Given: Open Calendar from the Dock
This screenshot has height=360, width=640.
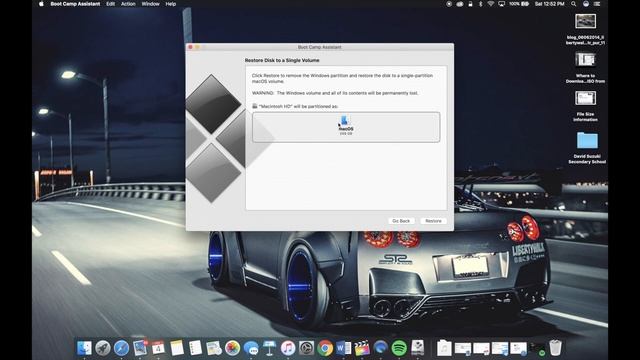Looking at the screenshot, I should 158,348.
